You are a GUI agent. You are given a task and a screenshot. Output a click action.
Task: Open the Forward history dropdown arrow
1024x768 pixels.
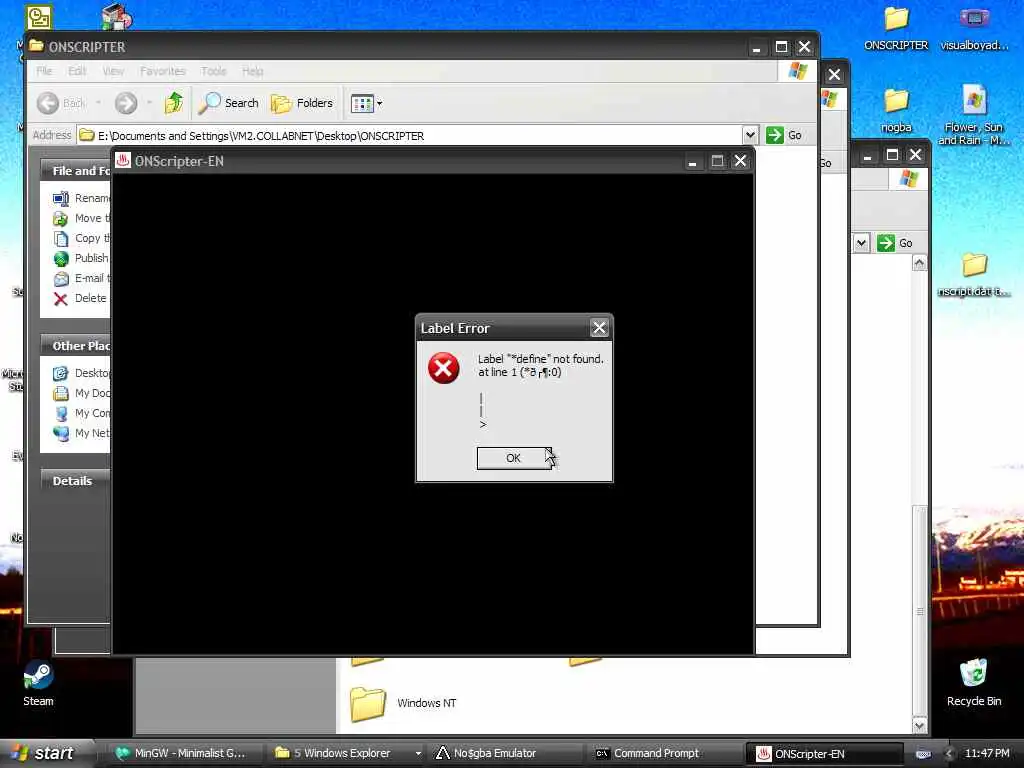click(150, 103)
